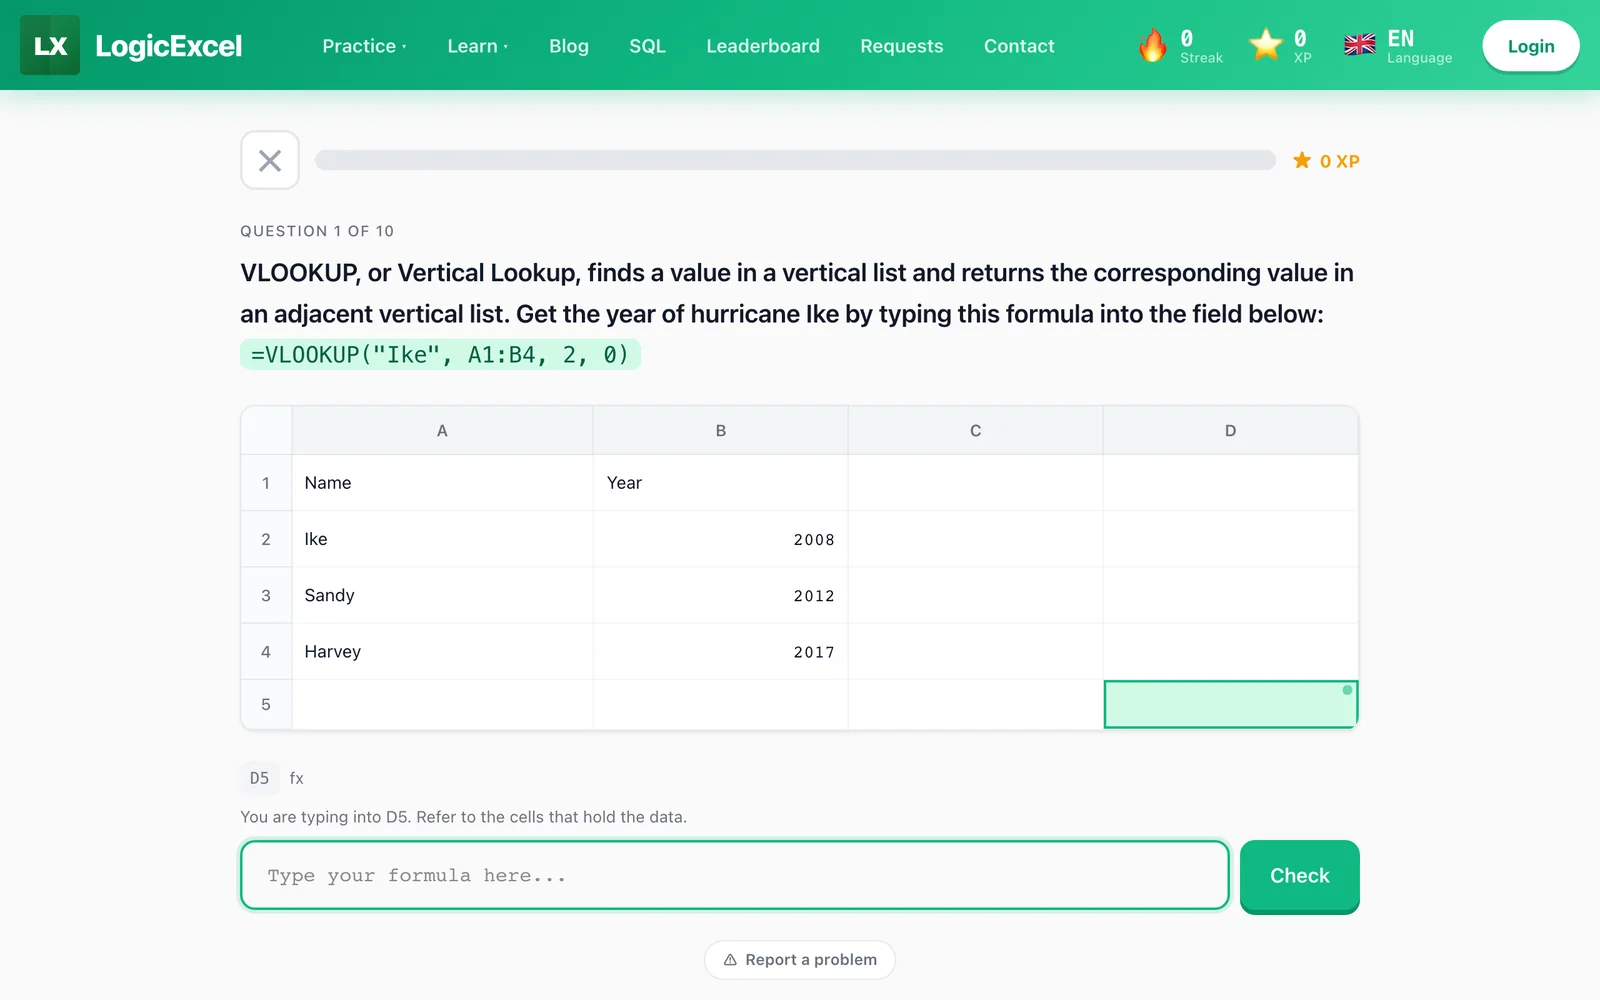Click the cell containing Name
The image size is (1600, 1000).
442,483
